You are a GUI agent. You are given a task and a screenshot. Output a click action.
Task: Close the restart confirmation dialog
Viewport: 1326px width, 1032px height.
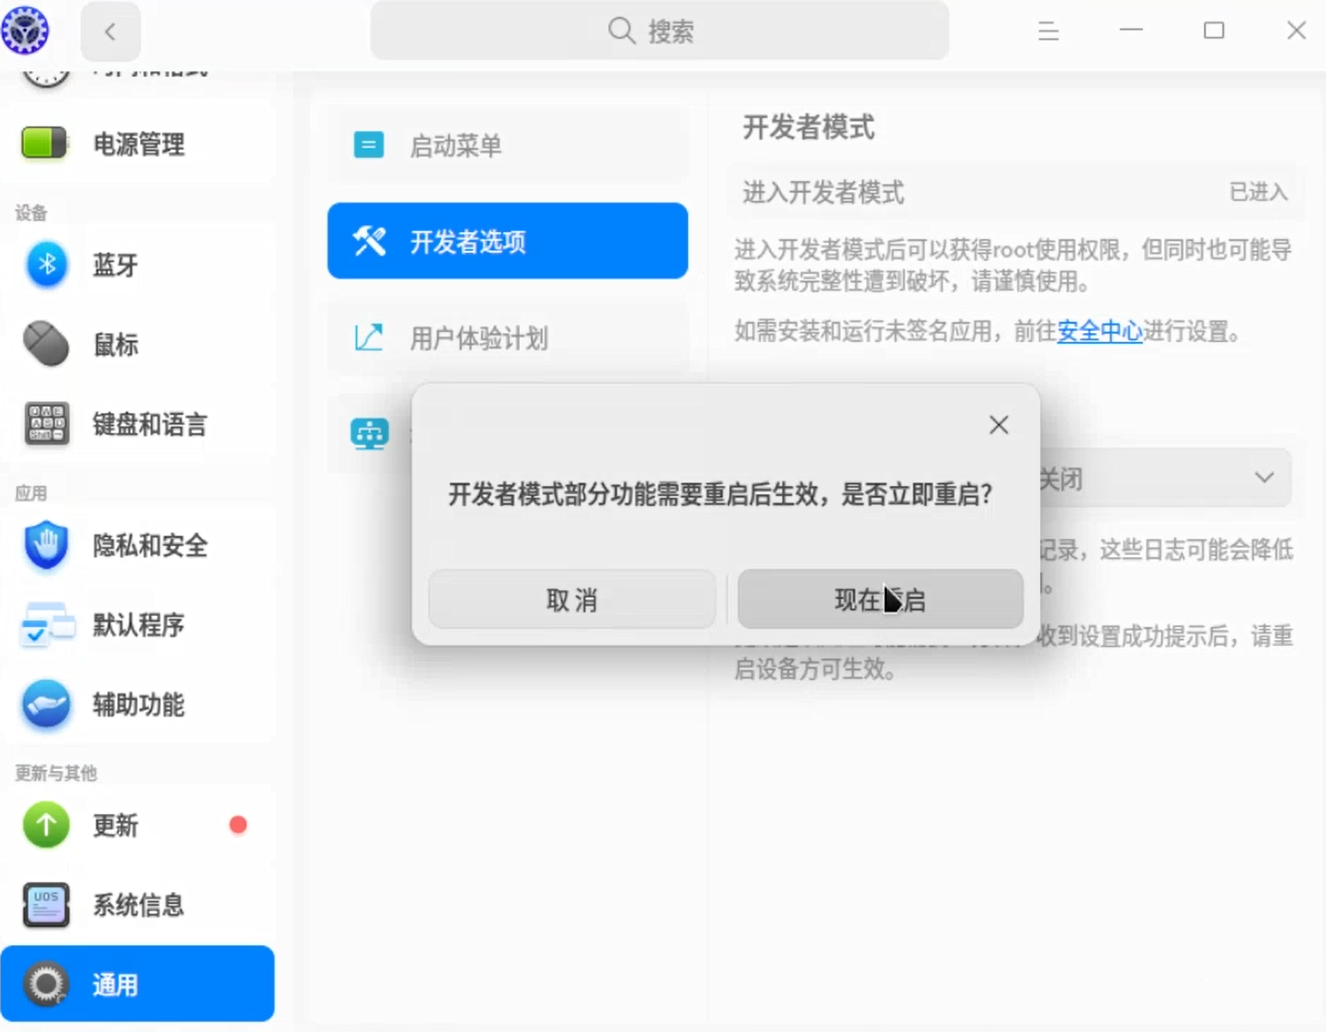click(x=998, y=425)
